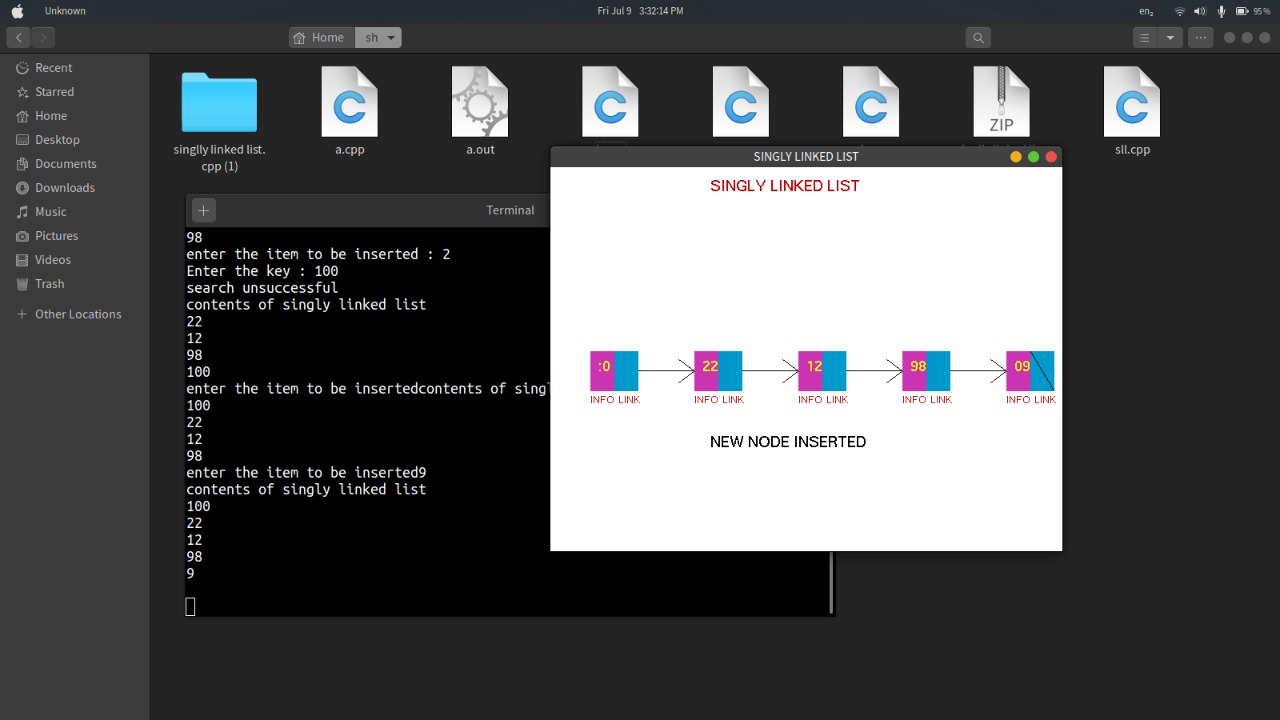1280x720 pixels.
Task: Click the volume speaker icon
Action: 1200,11
